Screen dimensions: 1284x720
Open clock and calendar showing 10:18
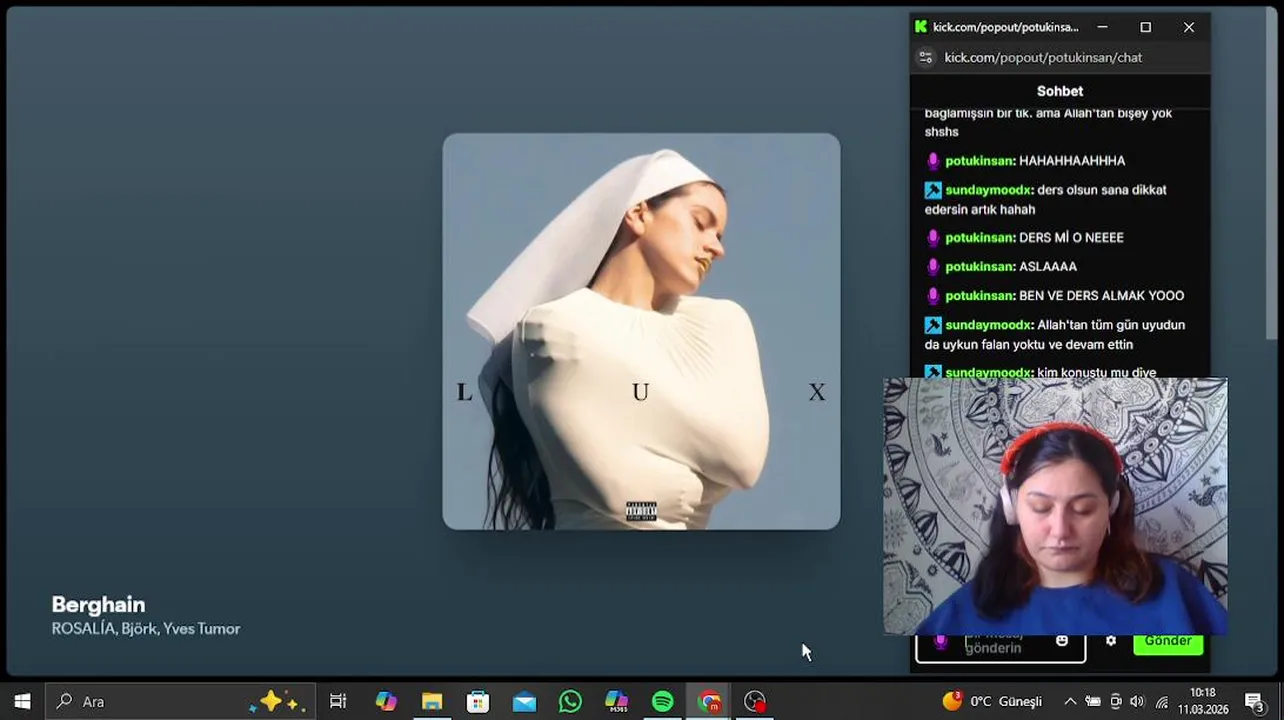coord(1203,702)
